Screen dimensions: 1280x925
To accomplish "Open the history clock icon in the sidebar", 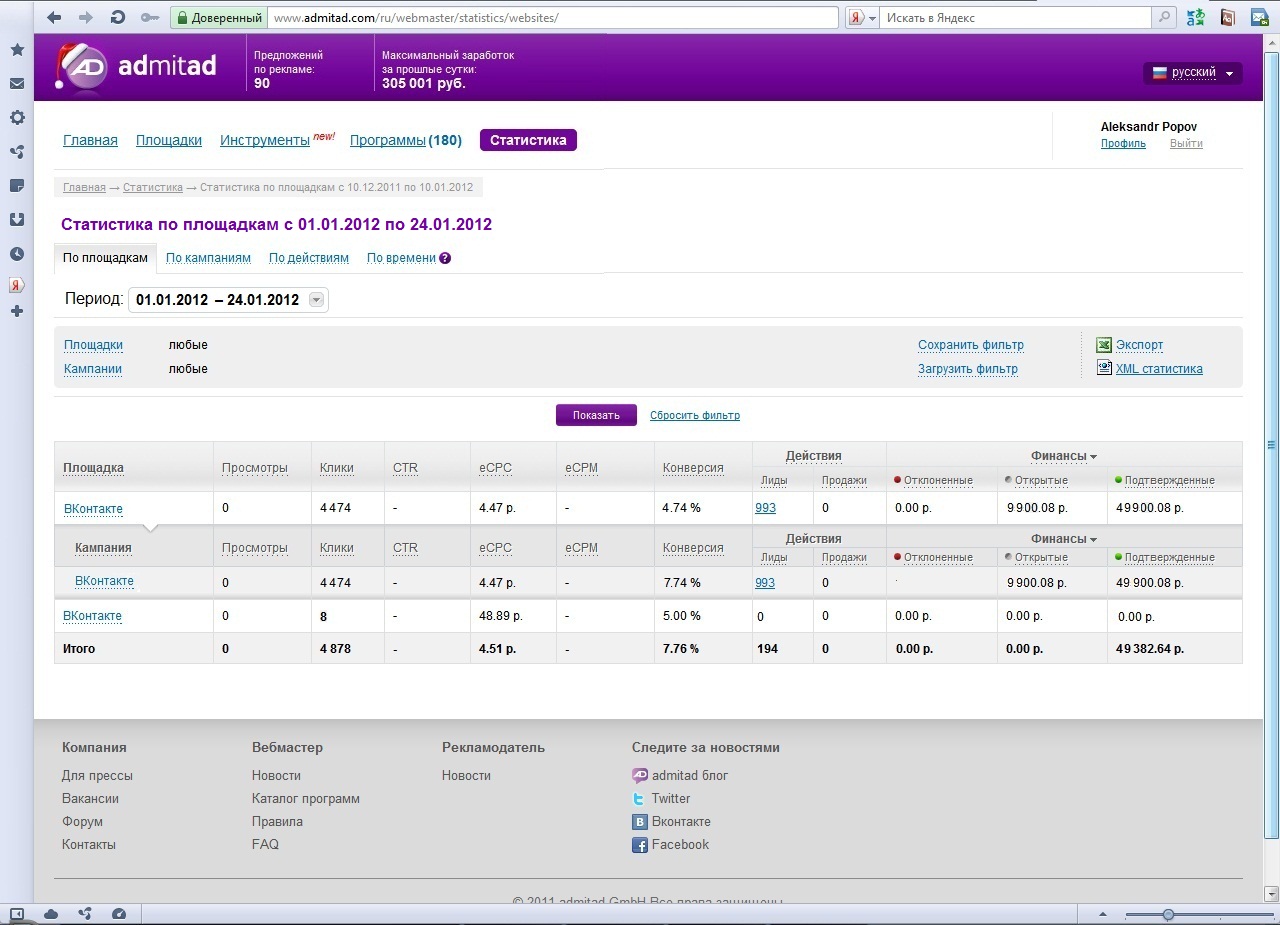I will pos(17,254).
